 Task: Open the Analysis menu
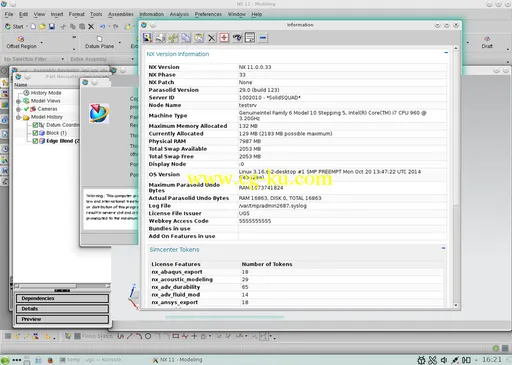pos(179,14)
